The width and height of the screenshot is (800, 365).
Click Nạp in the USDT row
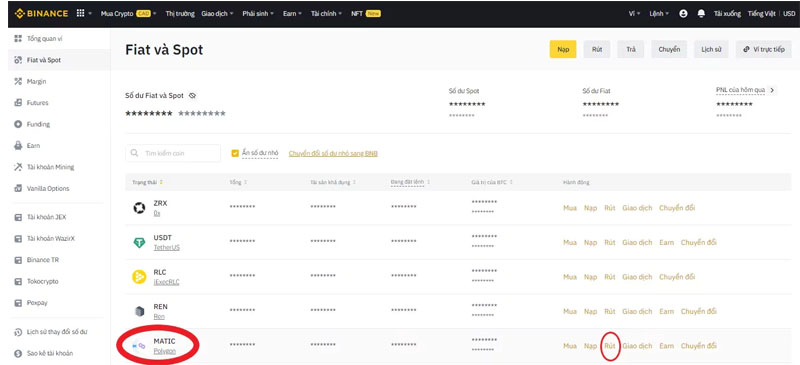[590, 242]
